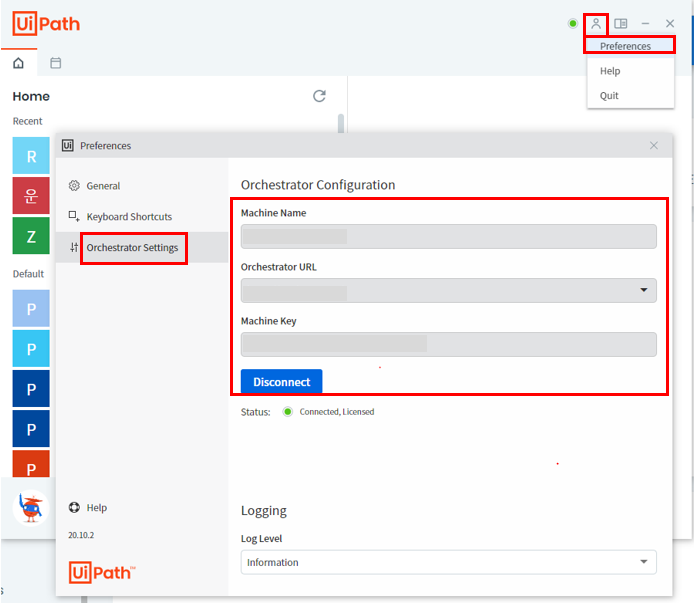Screen dimensions: 697x604
Task: Open the orange P process tile
Action: (31, 465)
